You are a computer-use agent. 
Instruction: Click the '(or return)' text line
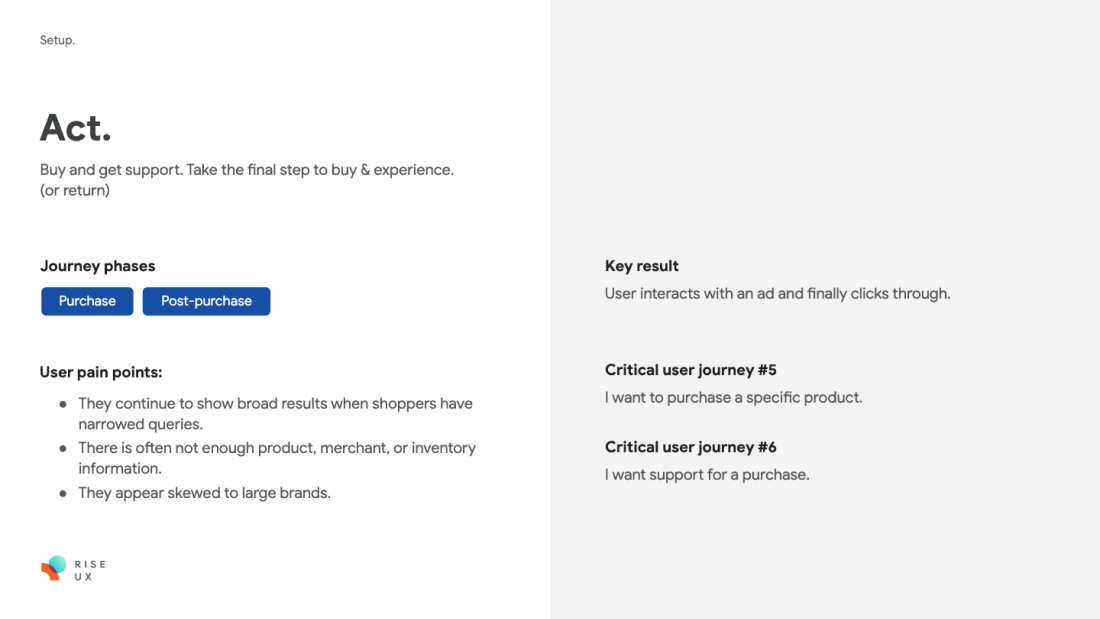(x=75, y=190)
